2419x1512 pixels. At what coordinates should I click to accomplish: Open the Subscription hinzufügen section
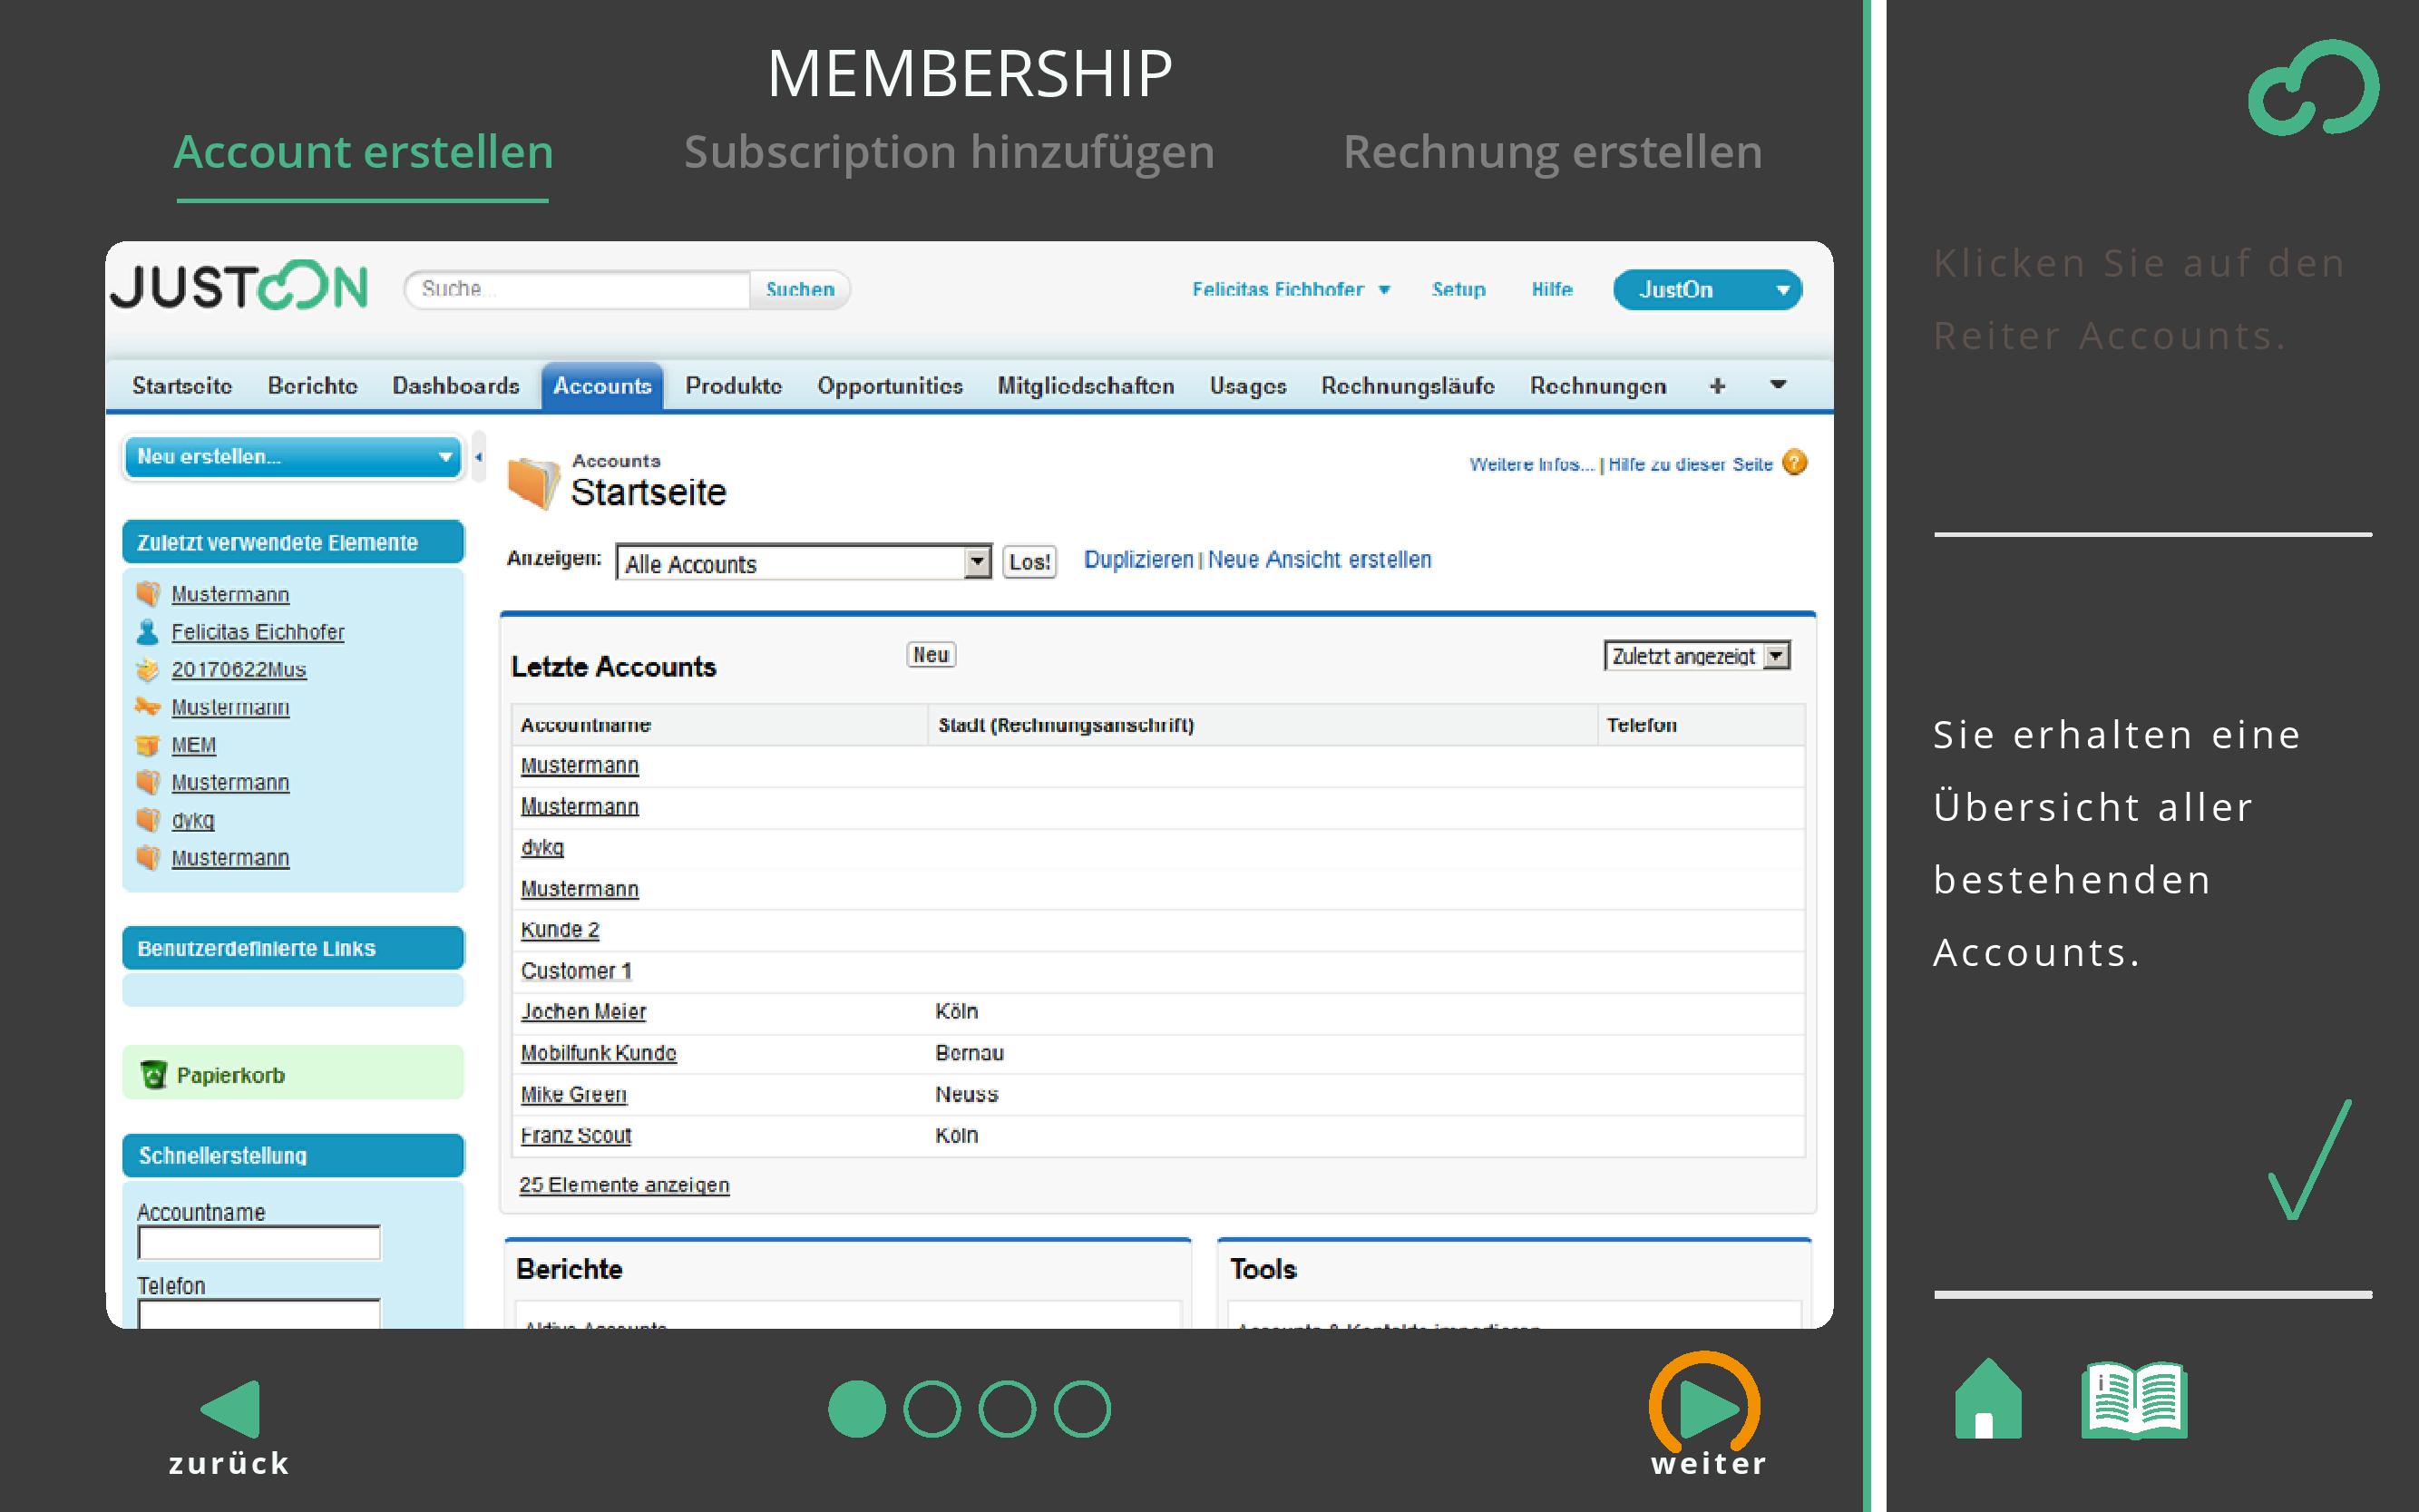click(x=948, y=152)
